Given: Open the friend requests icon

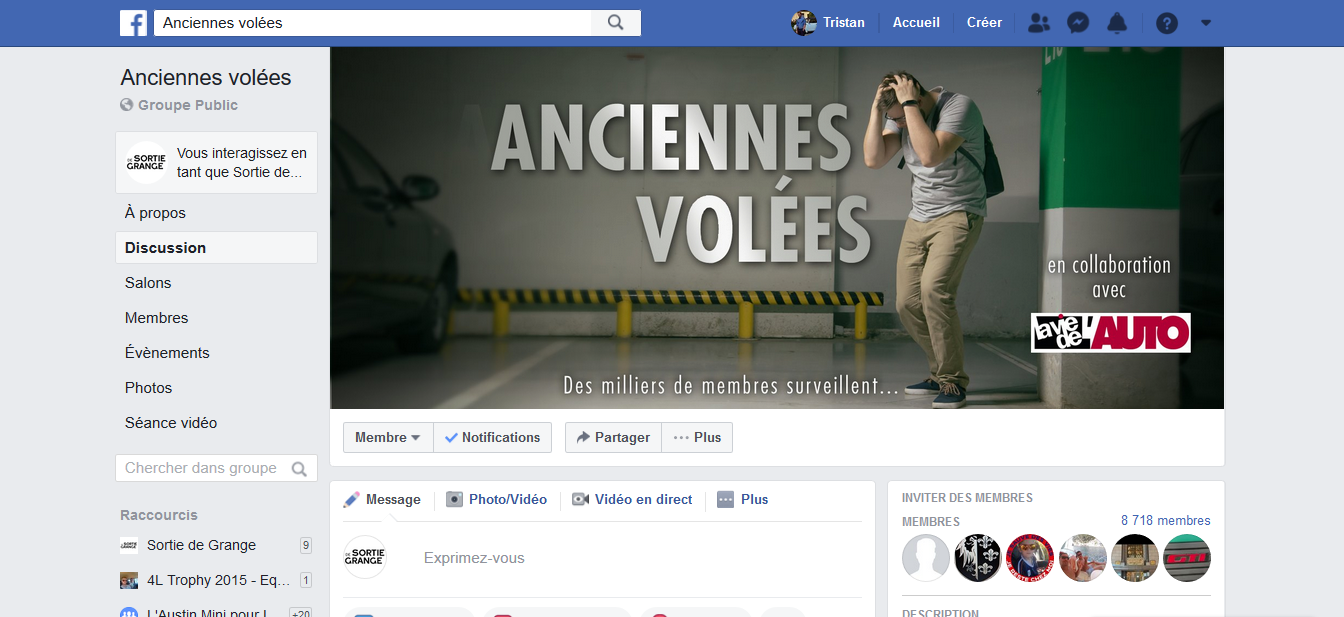Looking at the screenshot, I should click(1039, 23).
